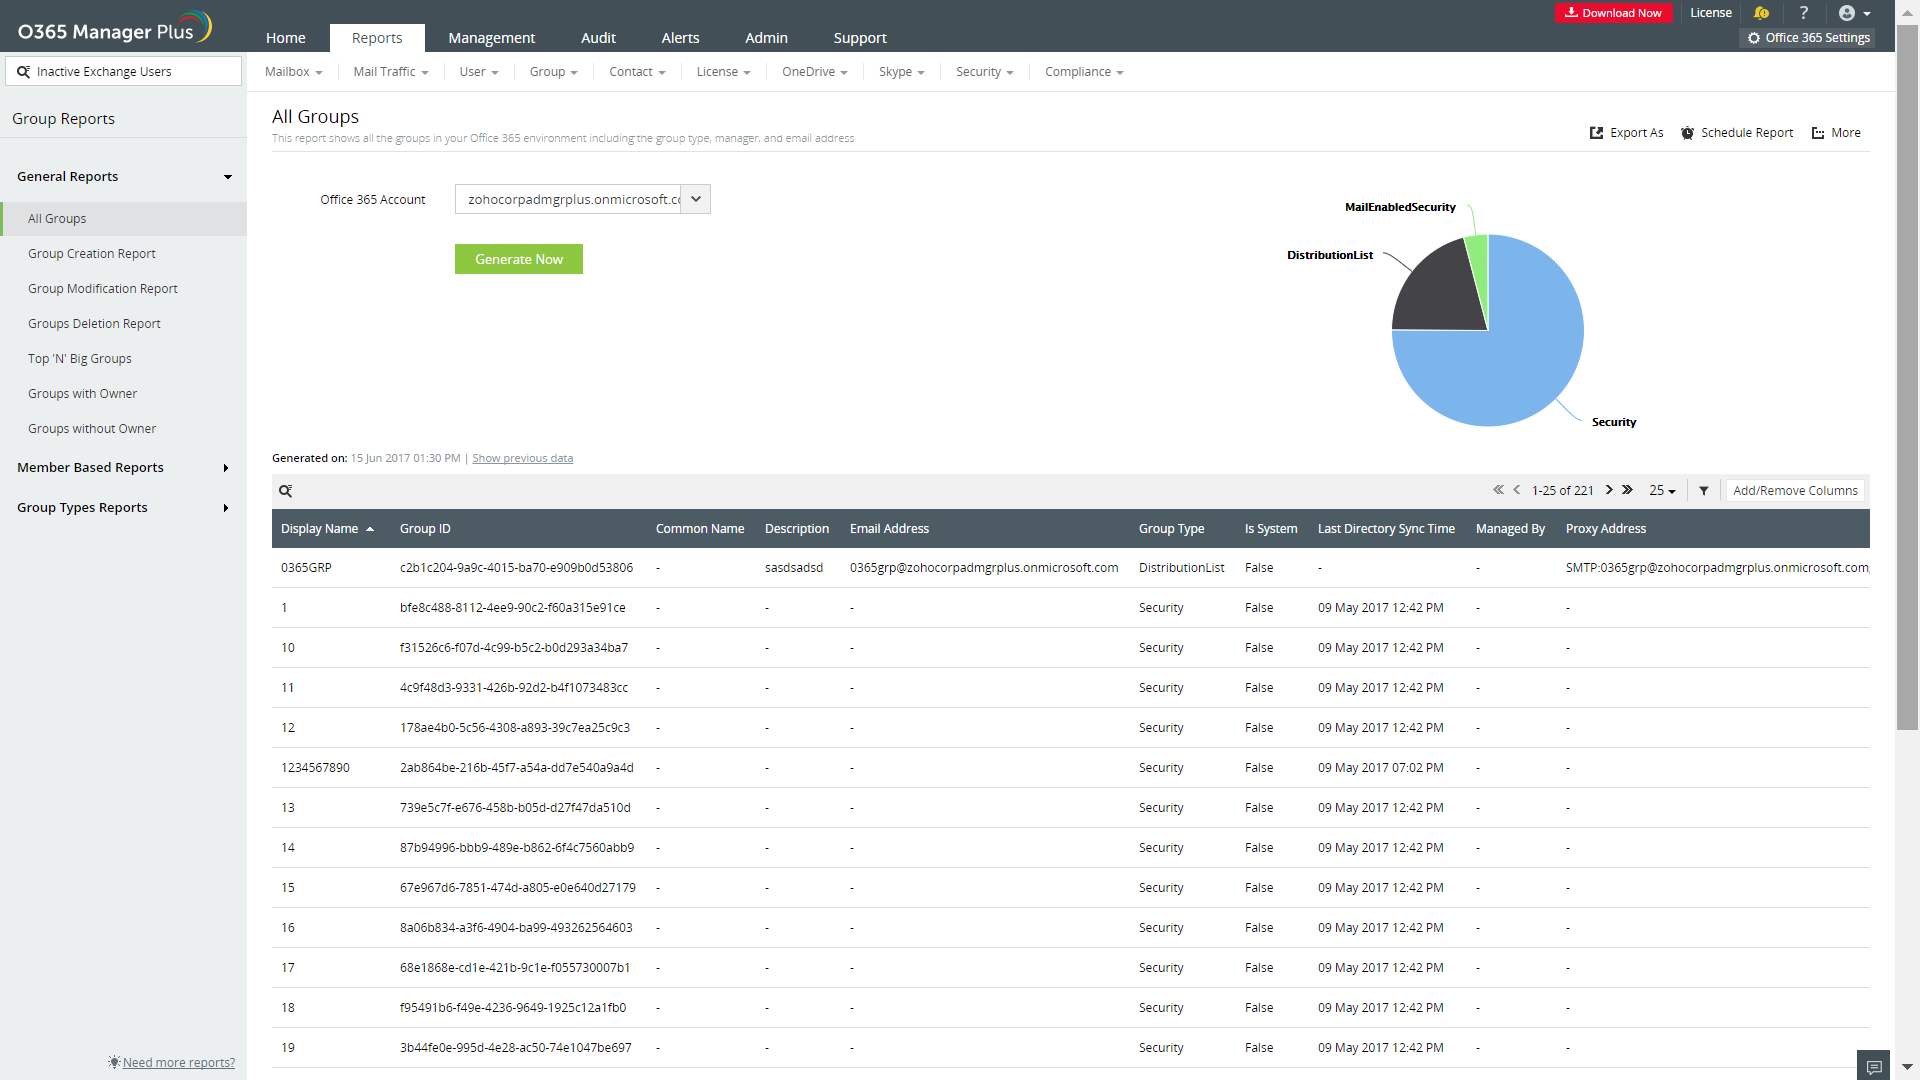Click Export As
Screen dimensions: 1920x1080
[1626, 133]
